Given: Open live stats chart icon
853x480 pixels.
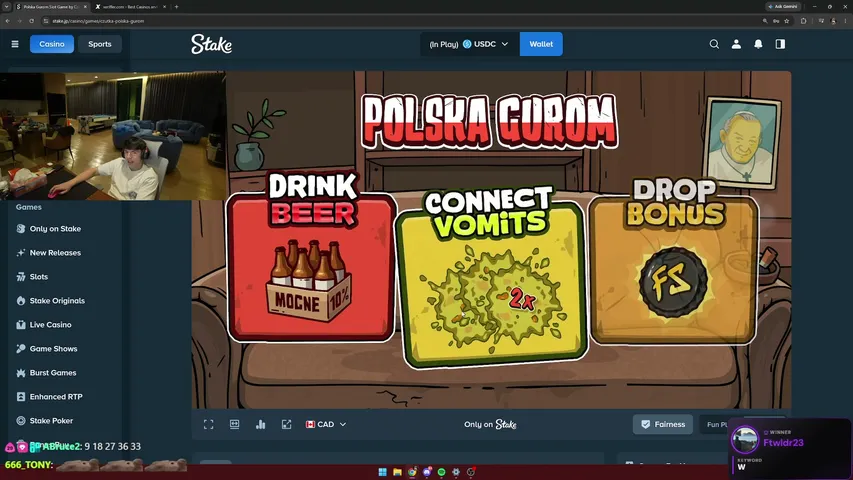Looking at the screenshot, I should [261, 424].
